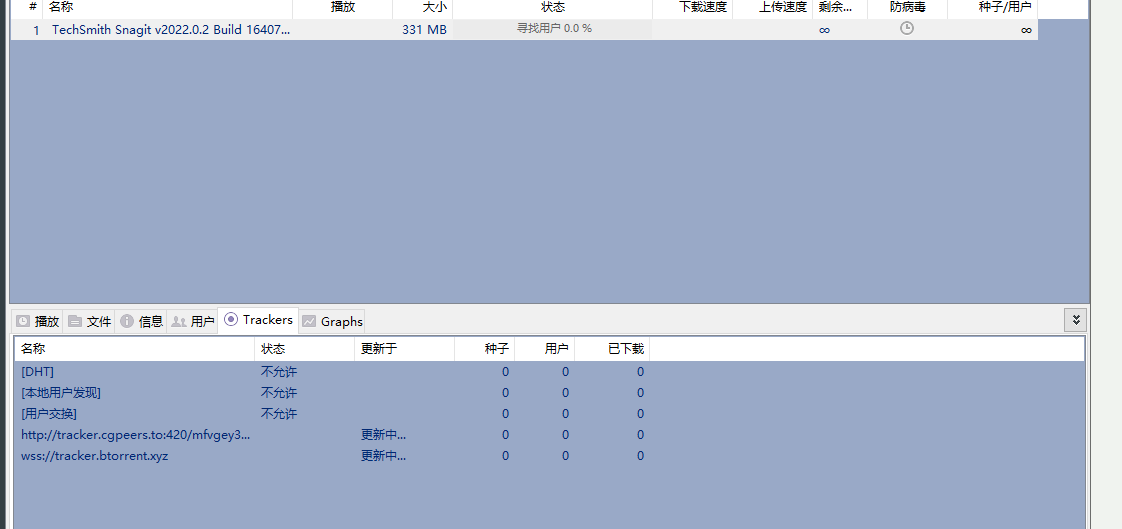Select the [用户交换] tracker row
The height and width of the screenshot is (529, 1122).
[x=549, y=413]
